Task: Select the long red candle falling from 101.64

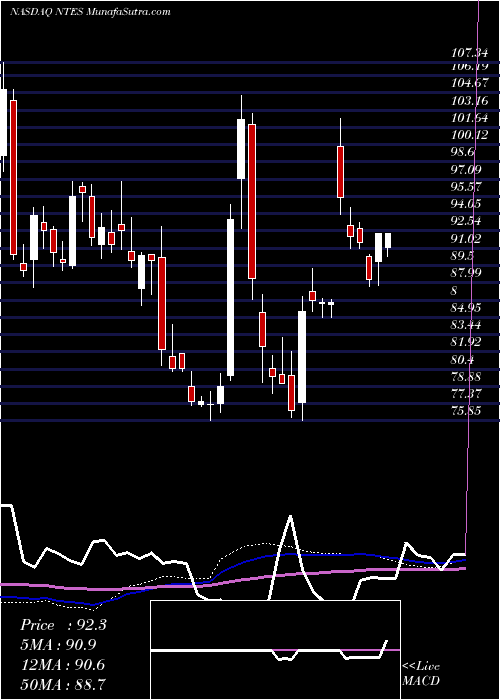Action: pos(252,201)
